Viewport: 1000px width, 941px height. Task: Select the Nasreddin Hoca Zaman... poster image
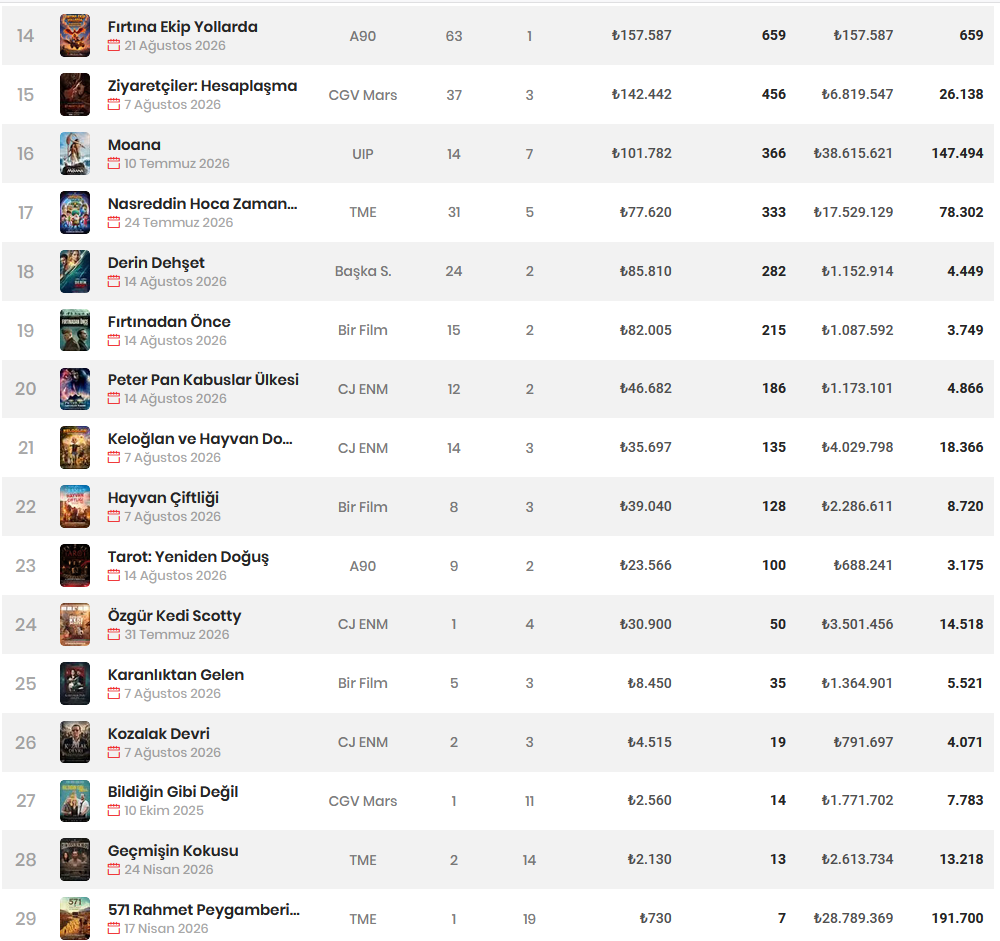pyautogui.click(x=75, y=212)
